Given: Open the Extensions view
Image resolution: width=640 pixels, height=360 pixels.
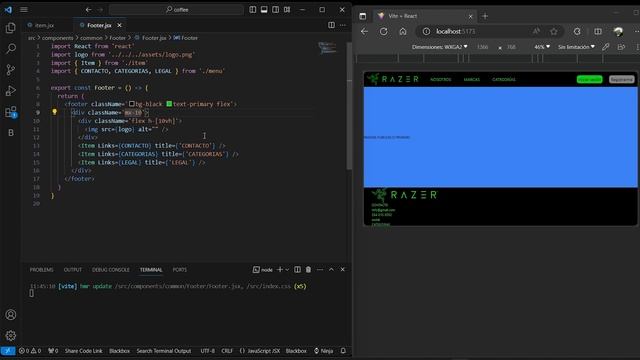Looking at the screenshot, I should [x=11, y=112].
